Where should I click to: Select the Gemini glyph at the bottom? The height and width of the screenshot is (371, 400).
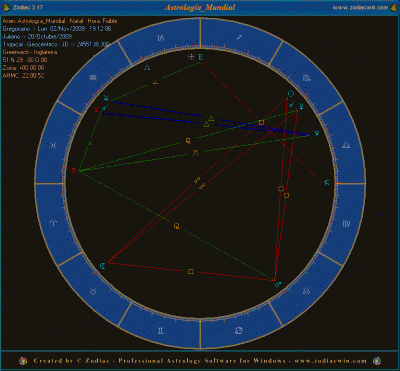point(161,331)
